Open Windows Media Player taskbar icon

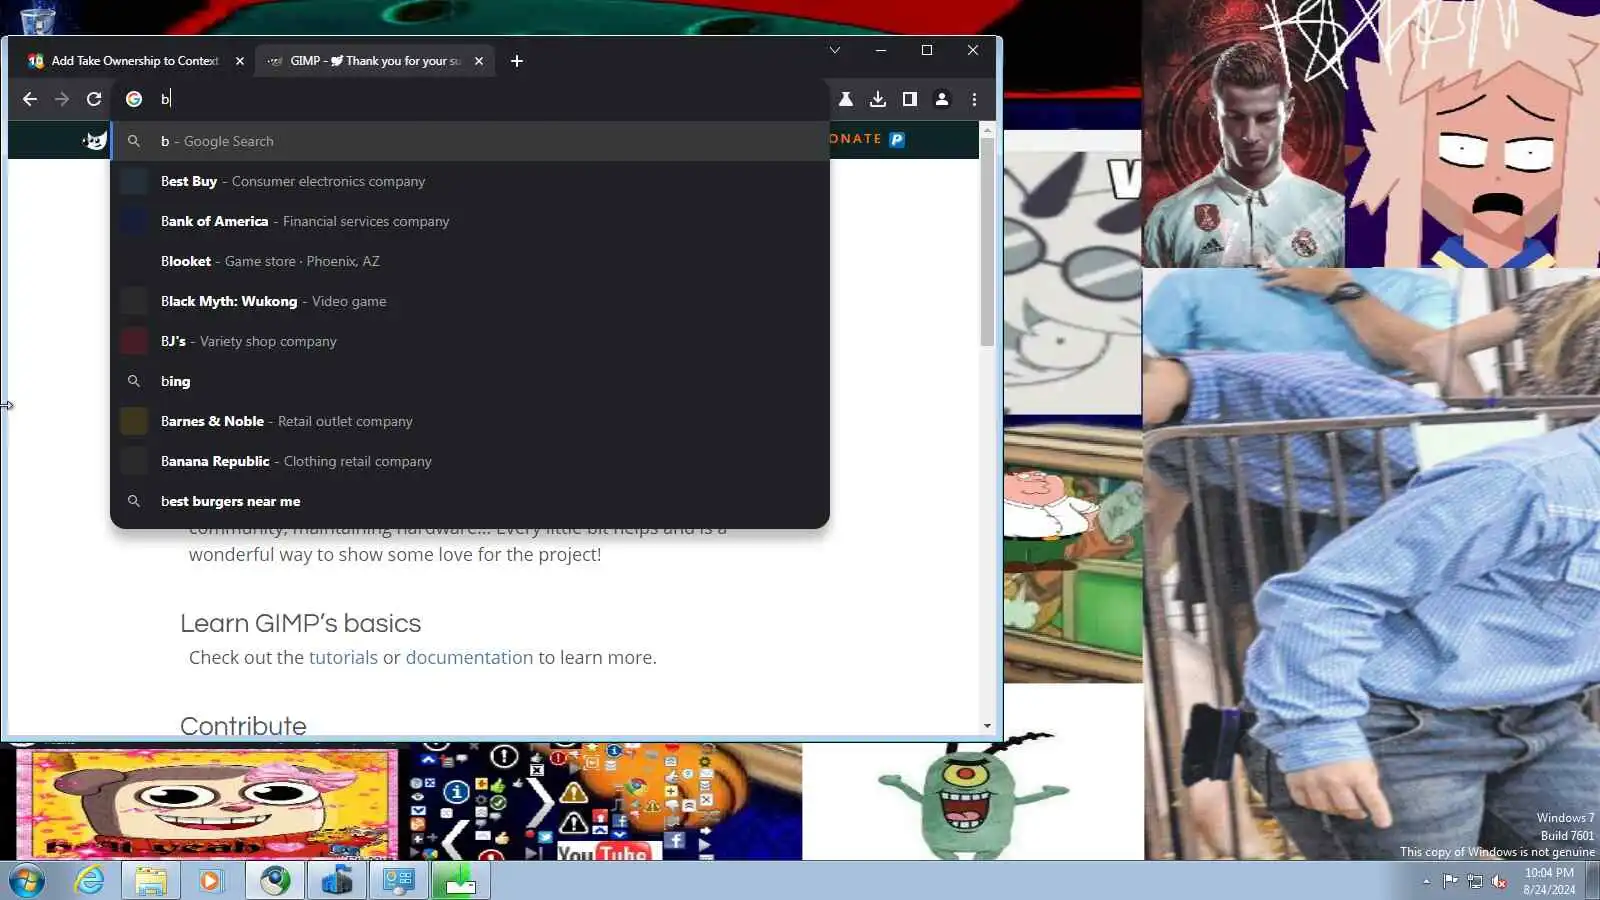[x=210, y=881]
